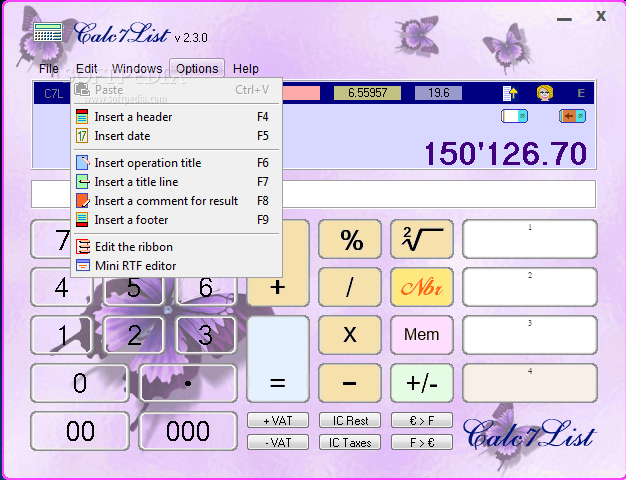
Task: Click the calculator logo icon
Action: click(x=48, y=32)
